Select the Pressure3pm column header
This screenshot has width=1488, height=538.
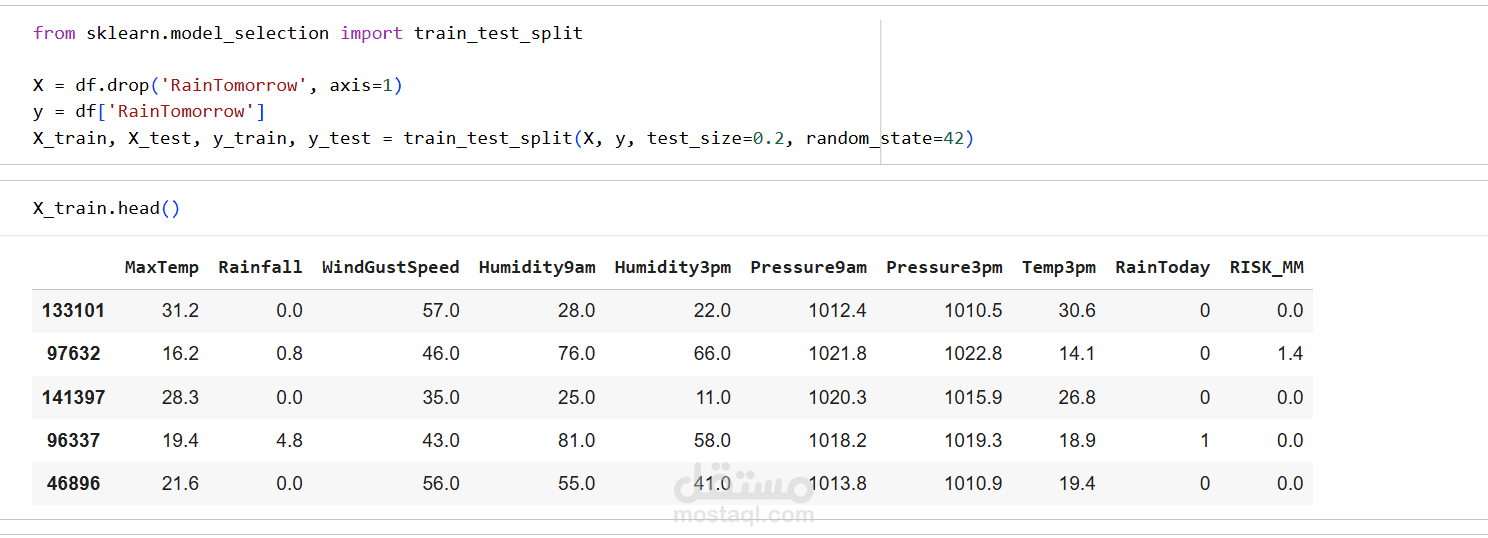[944, 267]
